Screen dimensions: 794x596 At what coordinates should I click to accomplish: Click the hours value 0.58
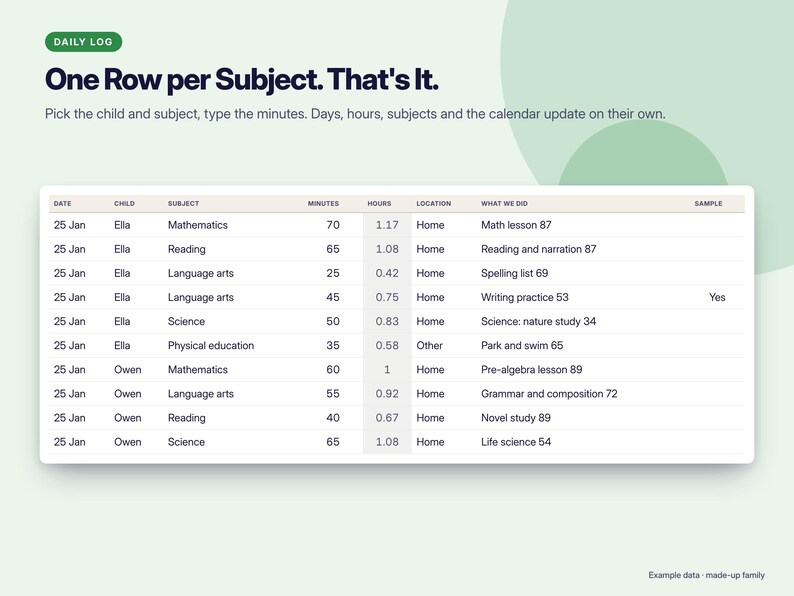tap(387, 345)
